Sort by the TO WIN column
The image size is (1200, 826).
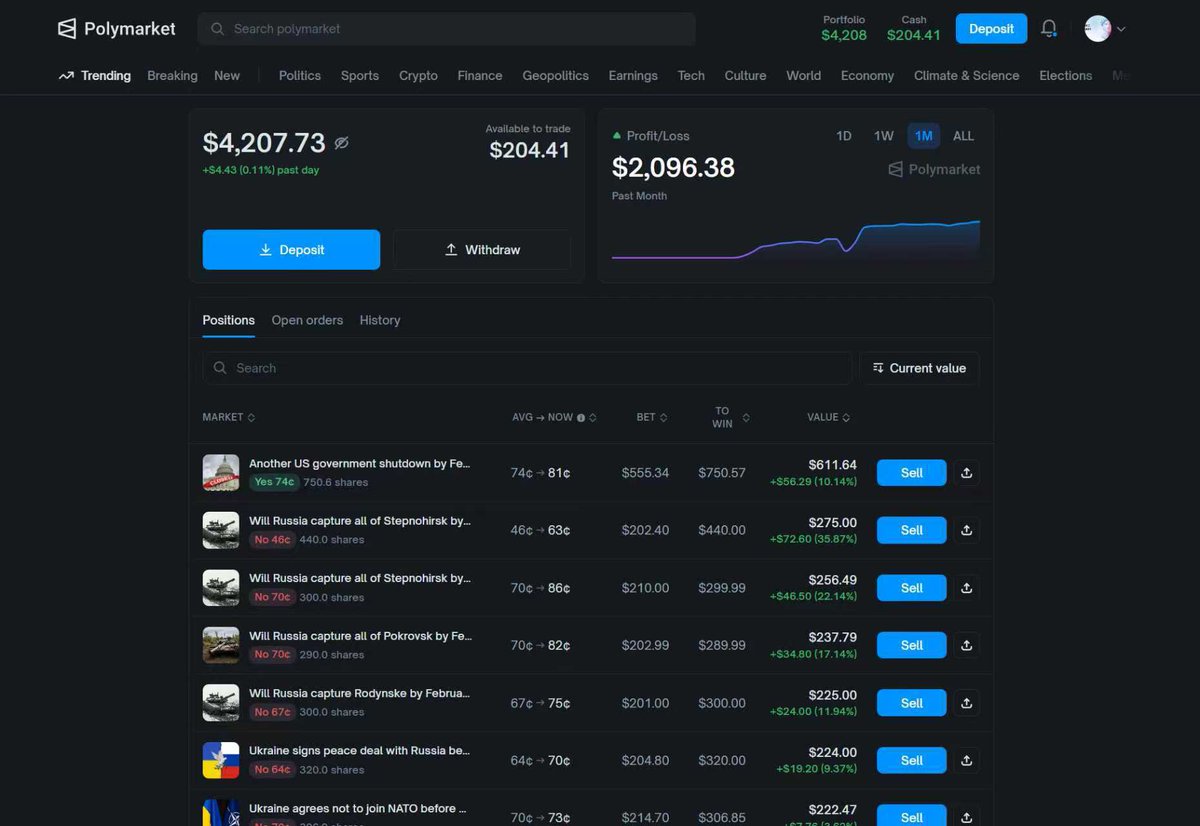point(731,417)
